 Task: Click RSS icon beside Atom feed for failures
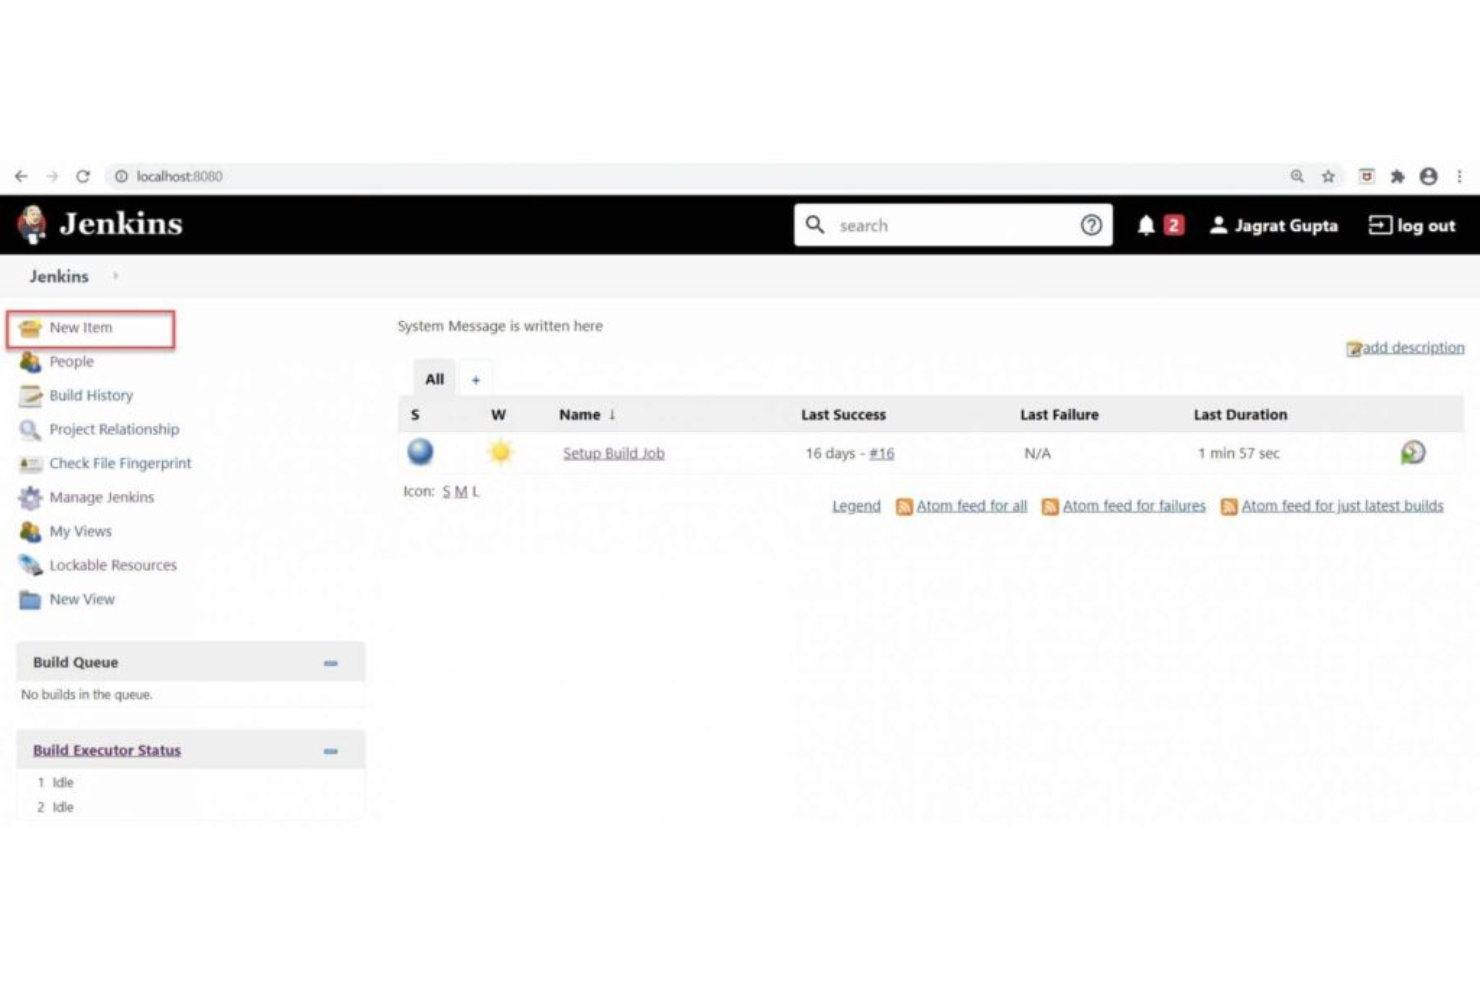(1050, 507)
